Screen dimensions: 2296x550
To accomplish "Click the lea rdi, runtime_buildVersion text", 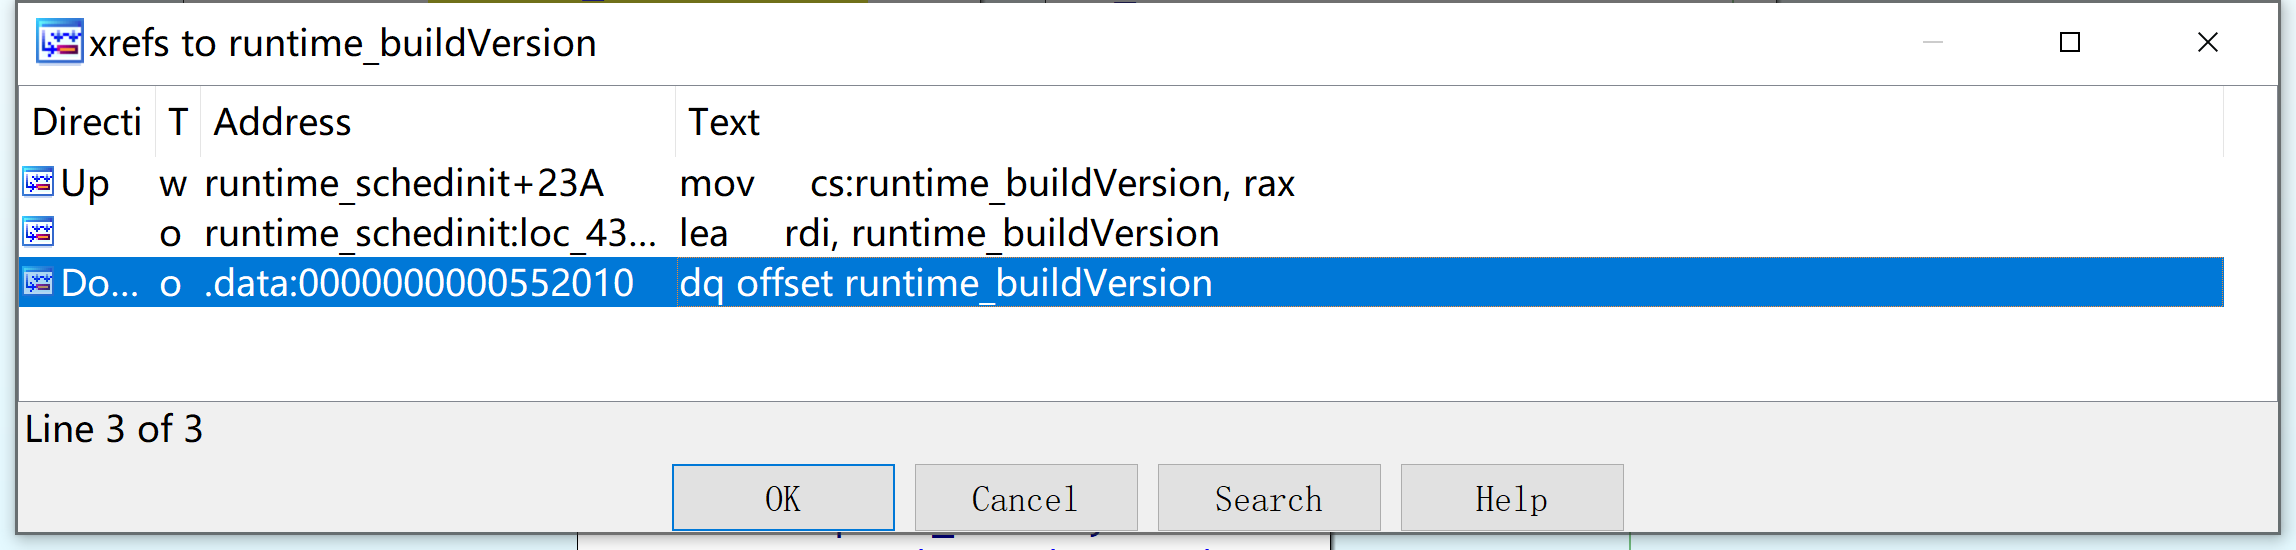I will (x=949, y=233).
